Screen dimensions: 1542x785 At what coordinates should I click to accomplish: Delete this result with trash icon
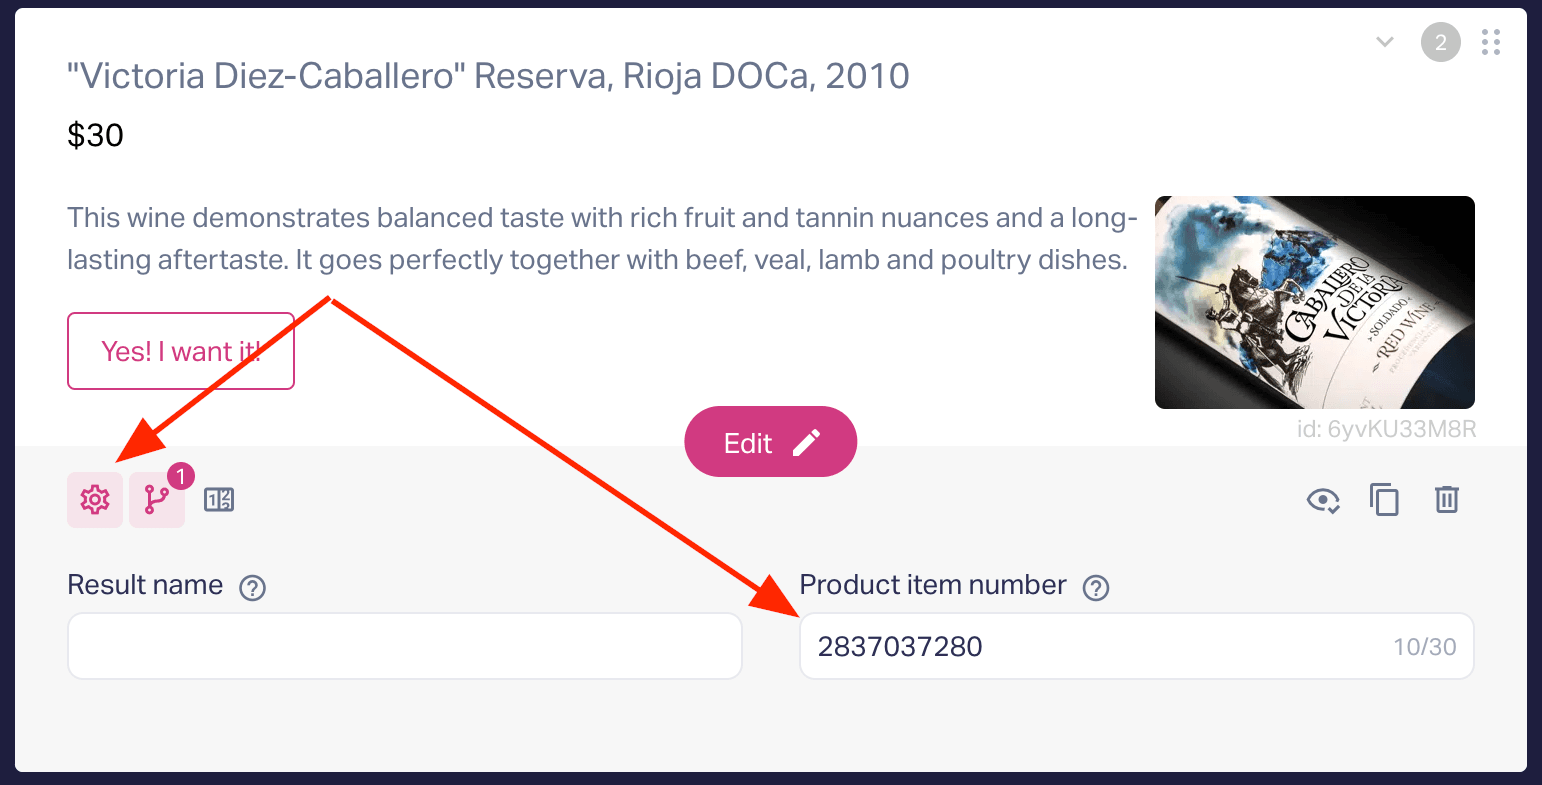tap(1447, 499)
